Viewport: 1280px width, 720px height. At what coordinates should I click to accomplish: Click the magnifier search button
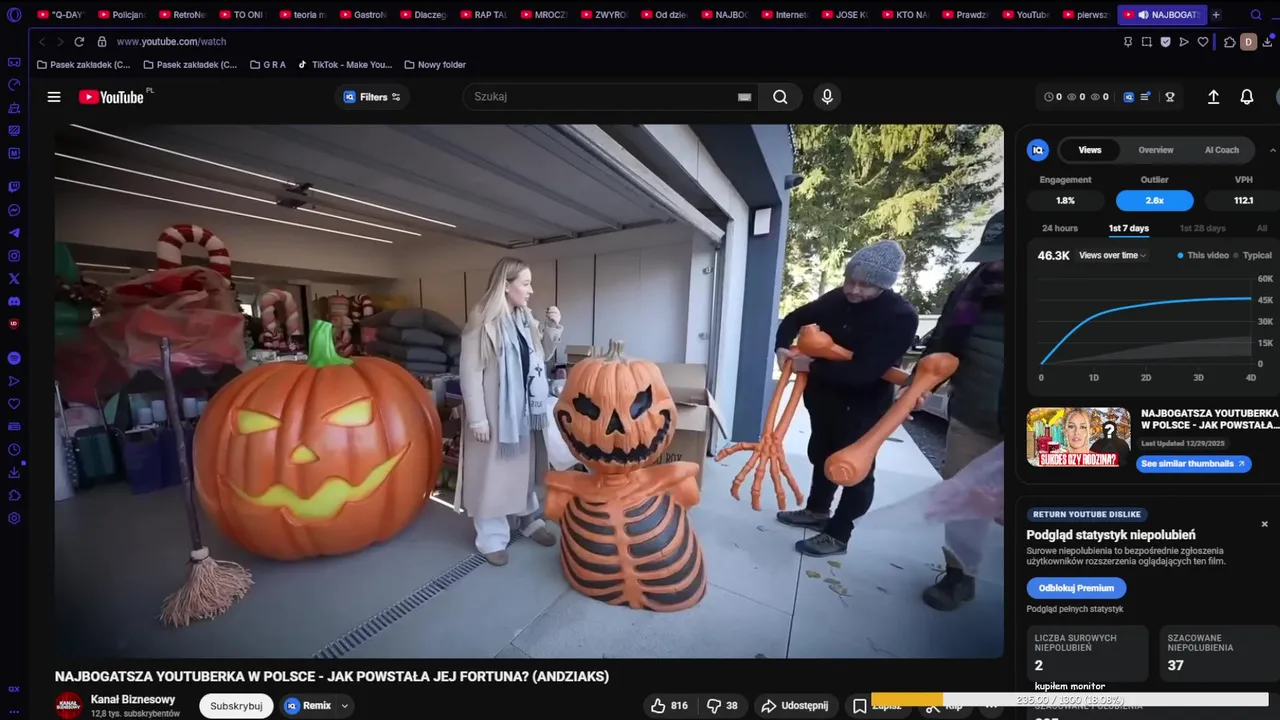[780, 97]
